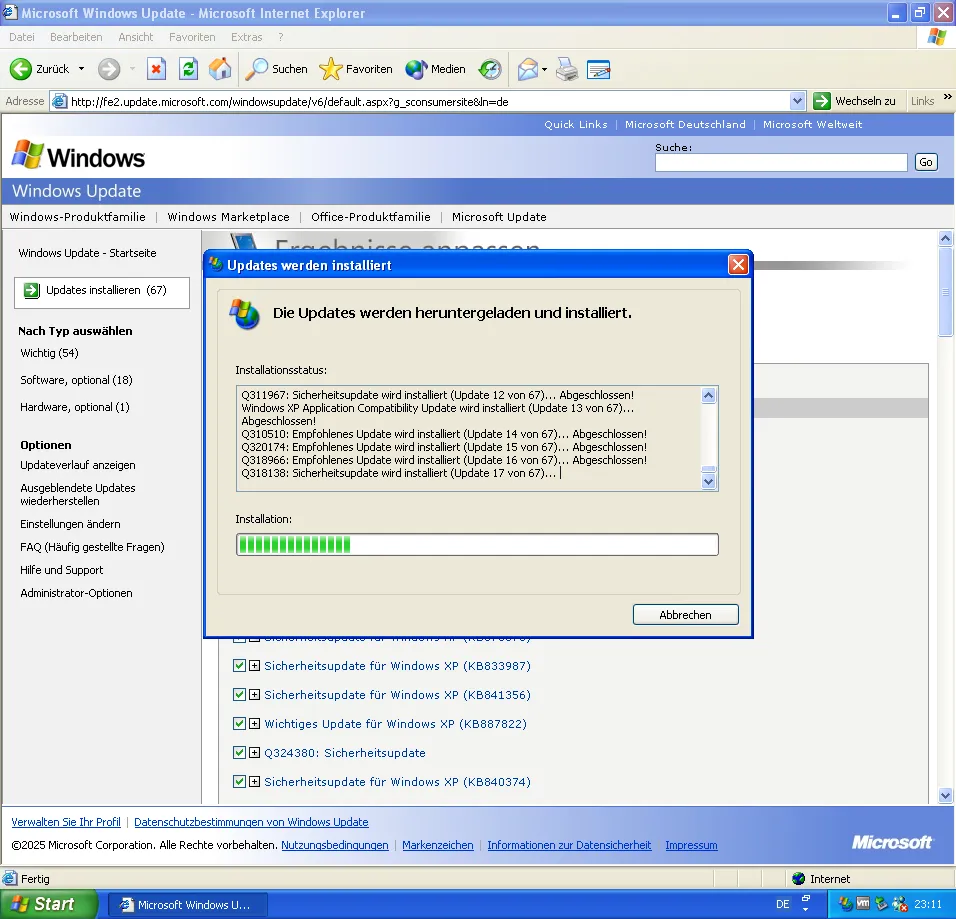The width and height of the screenshot is (956, 919).
Task: Open the Suchen search toolbar button
Action: (277, 69)
